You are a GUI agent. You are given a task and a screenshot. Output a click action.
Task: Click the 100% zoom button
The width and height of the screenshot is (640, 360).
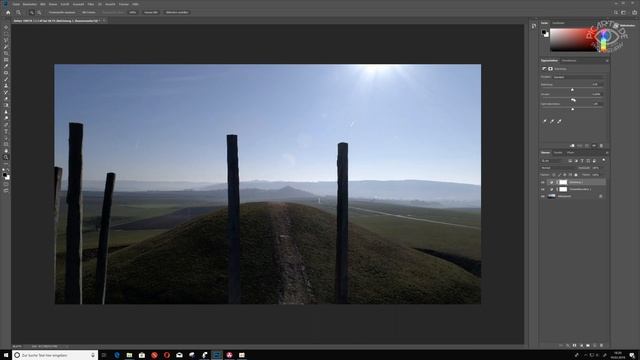[133, 13]
